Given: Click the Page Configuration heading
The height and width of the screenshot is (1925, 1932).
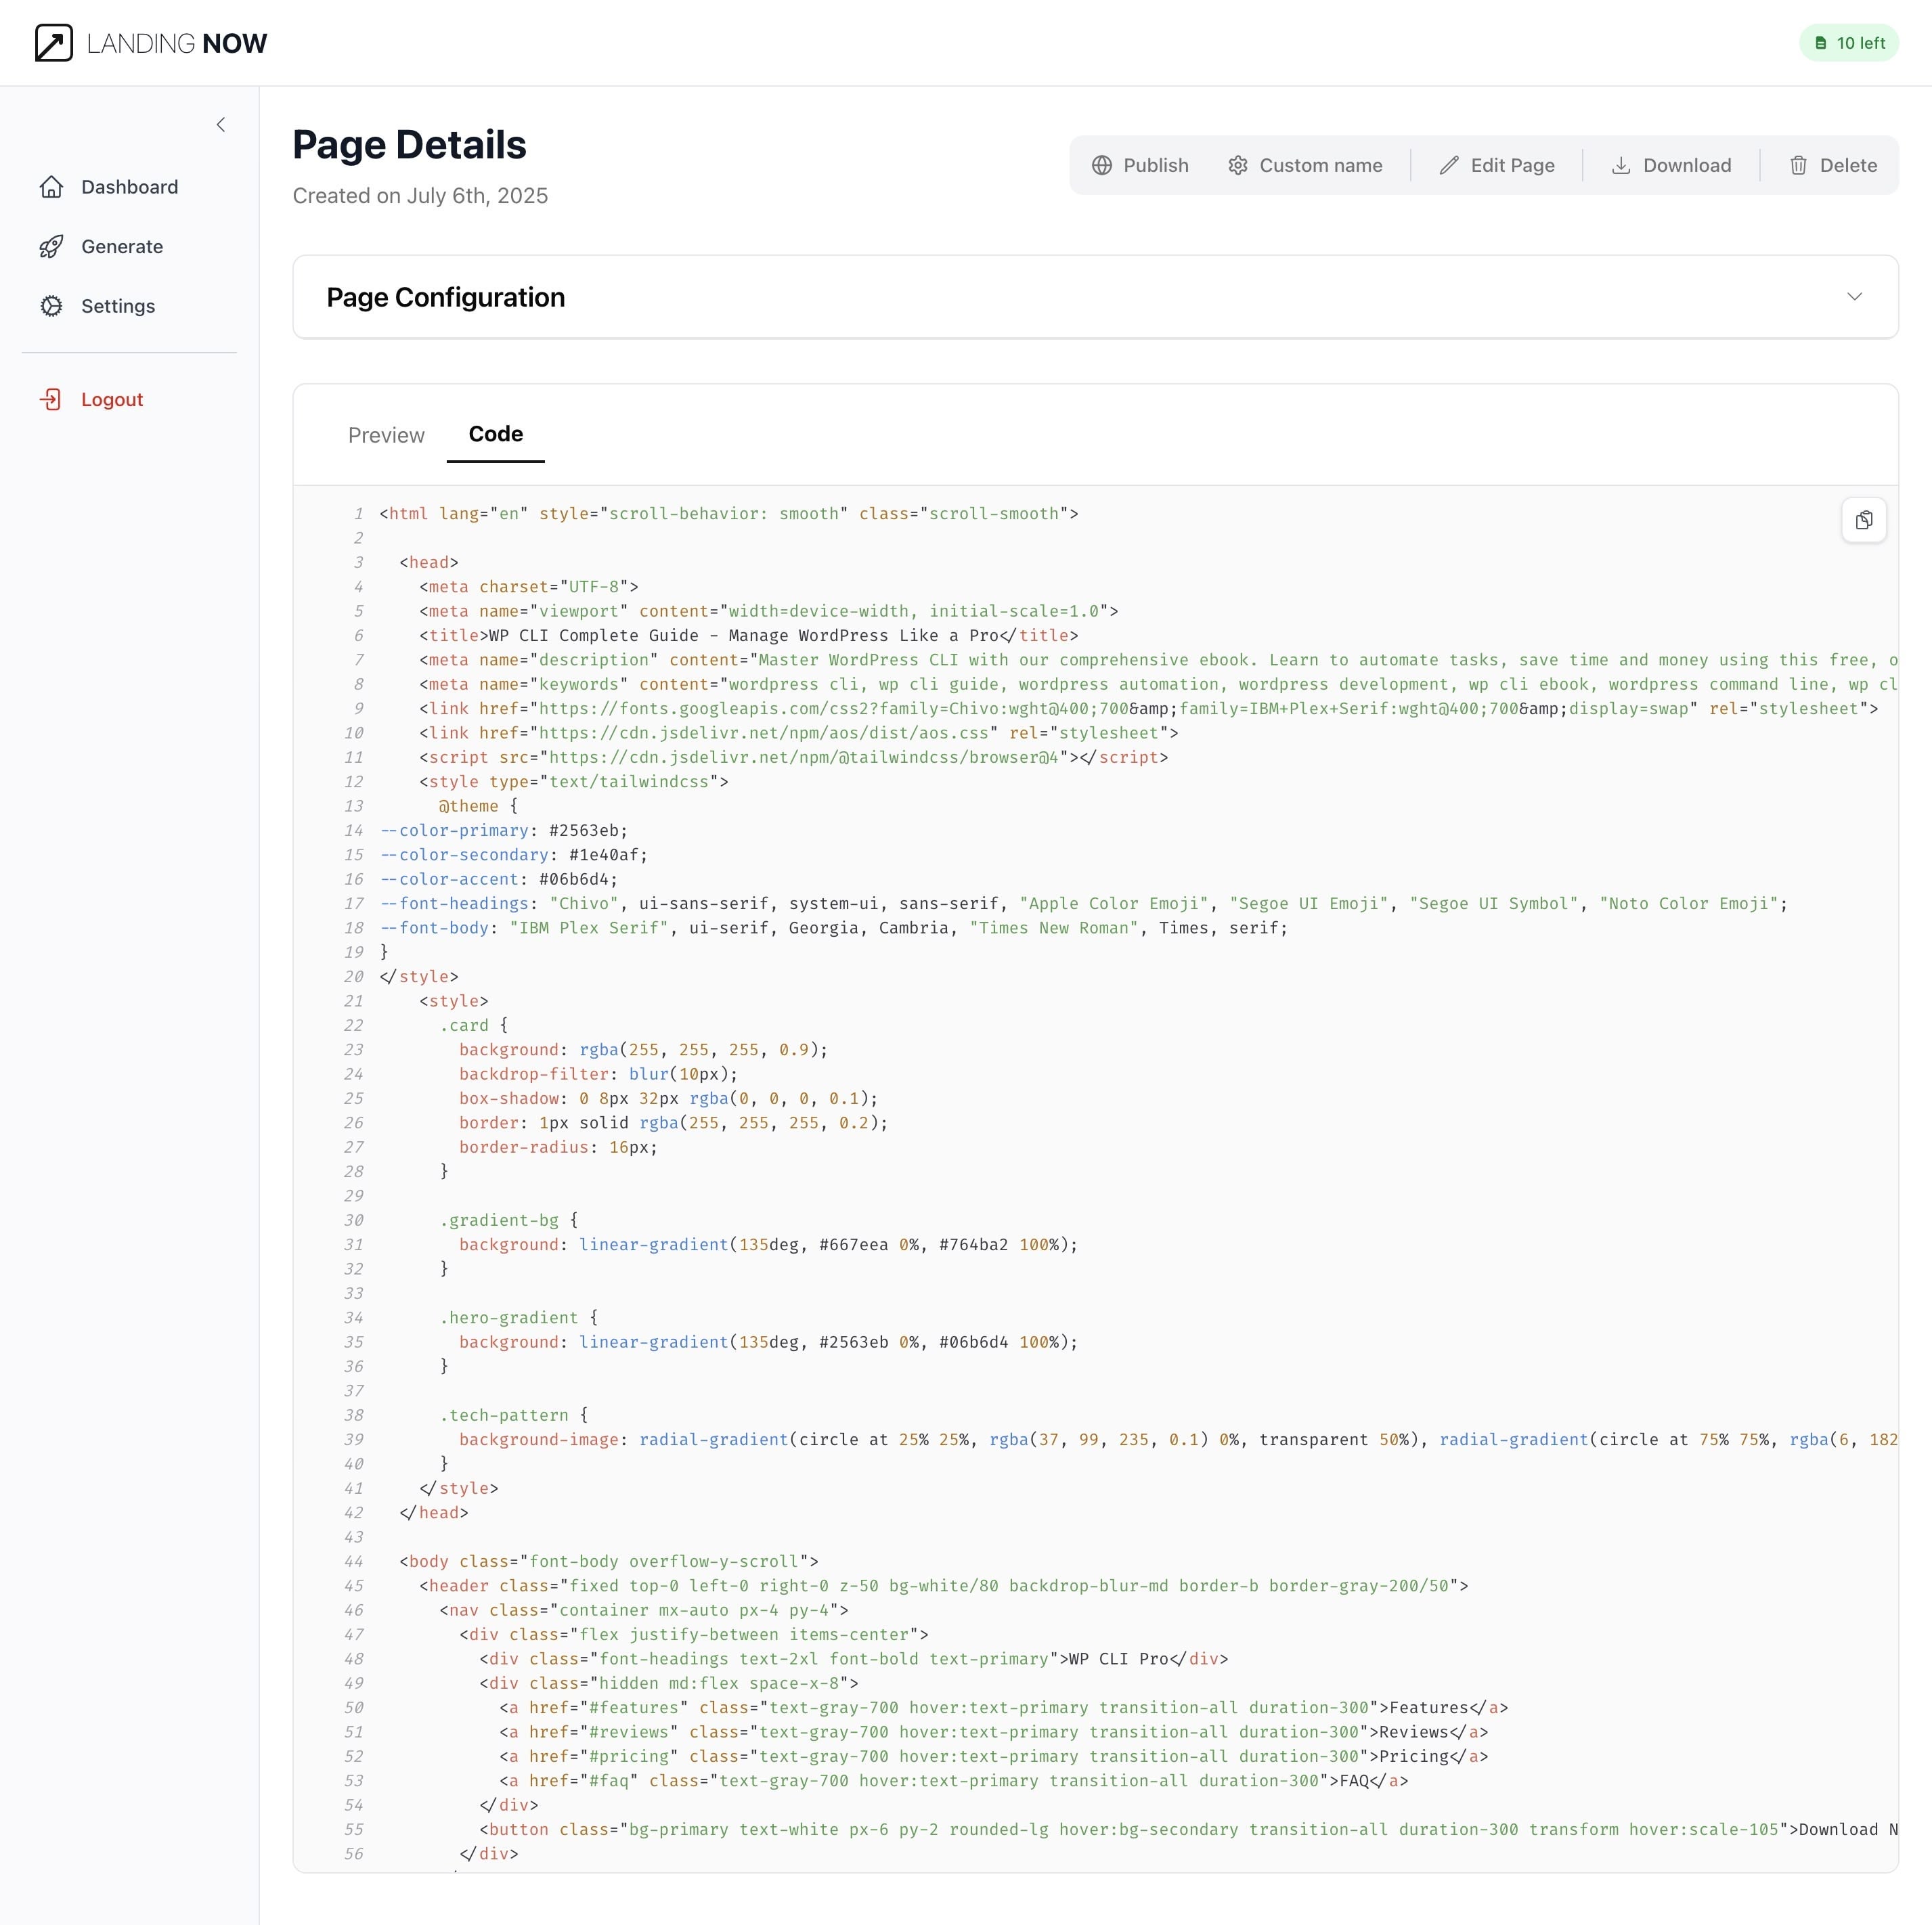Looking at the screenshot, I should coord(446,297).
